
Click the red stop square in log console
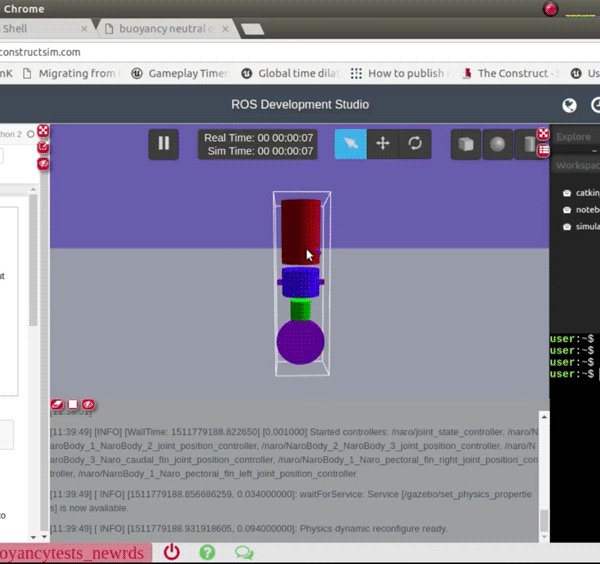pyautogui.click(x=73, y=404)
